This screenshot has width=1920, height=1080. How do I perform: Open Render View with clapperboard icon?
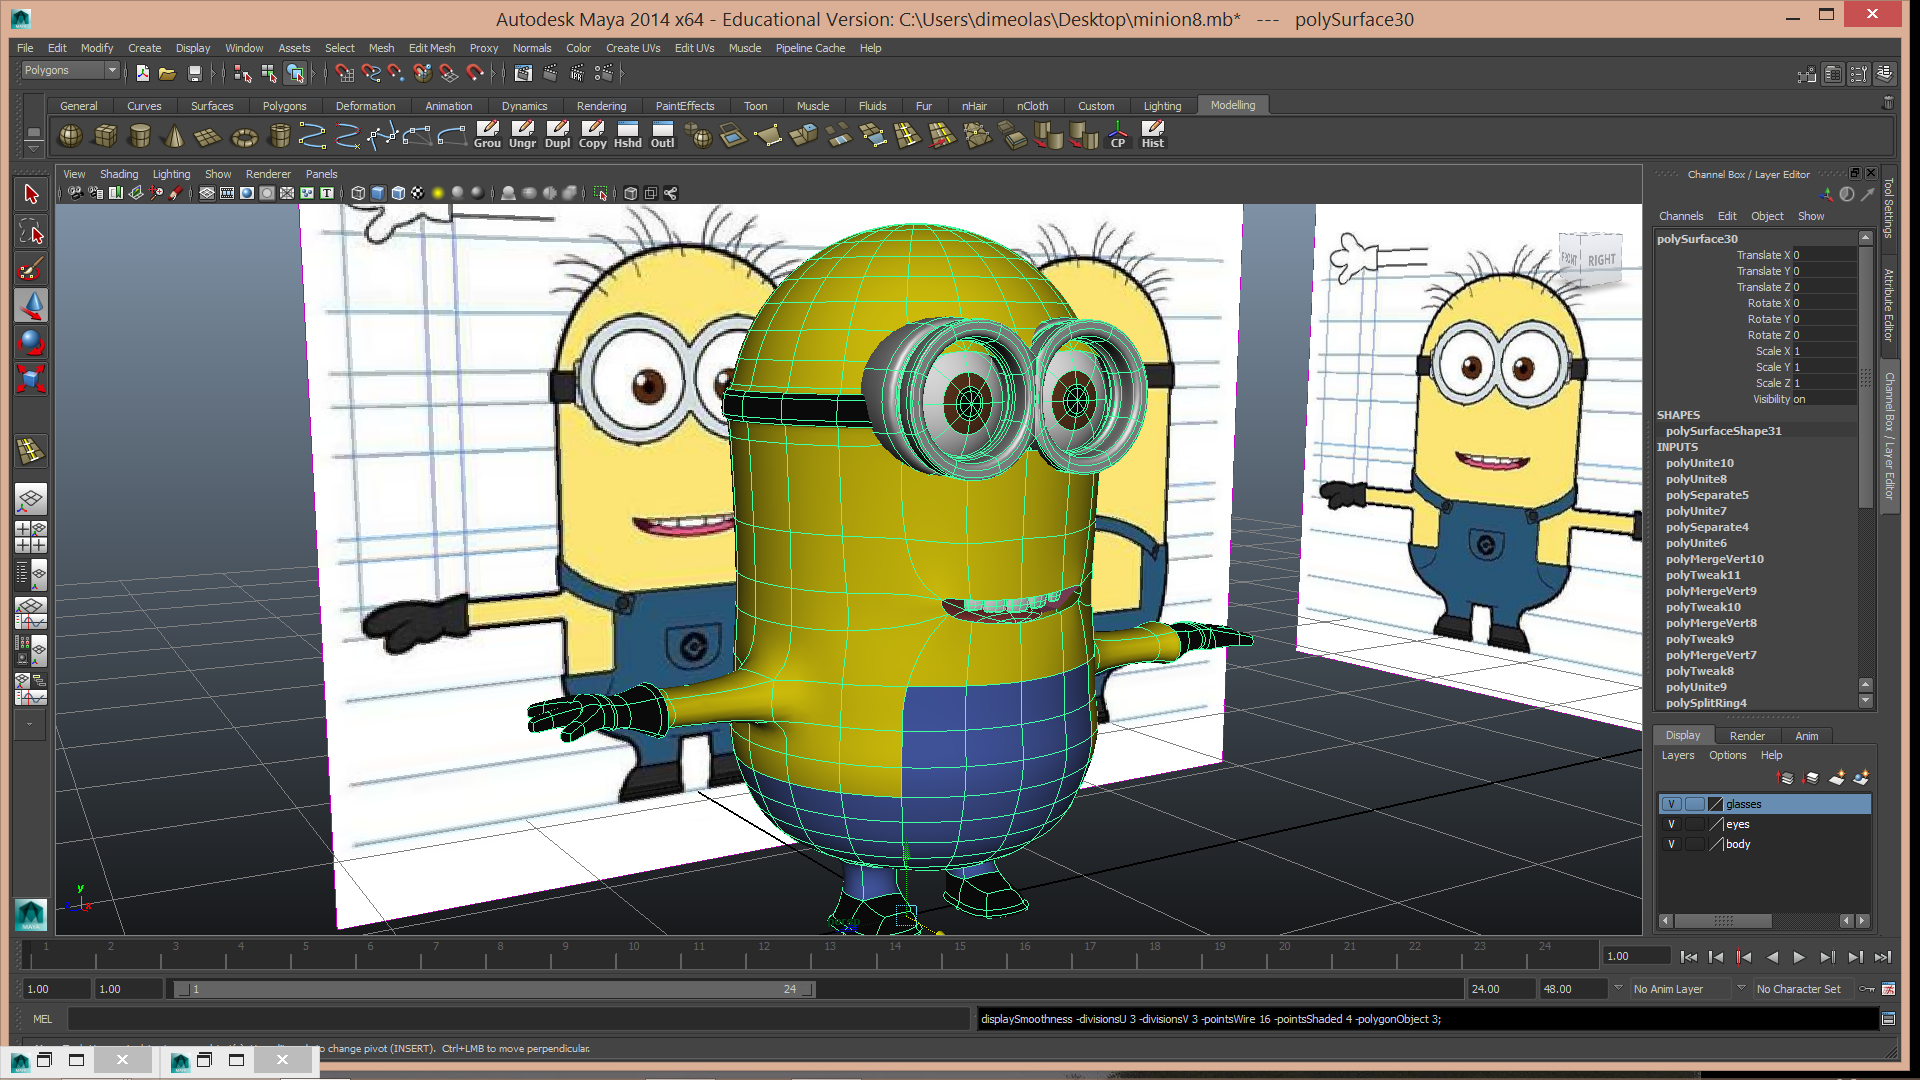point(523,73)
